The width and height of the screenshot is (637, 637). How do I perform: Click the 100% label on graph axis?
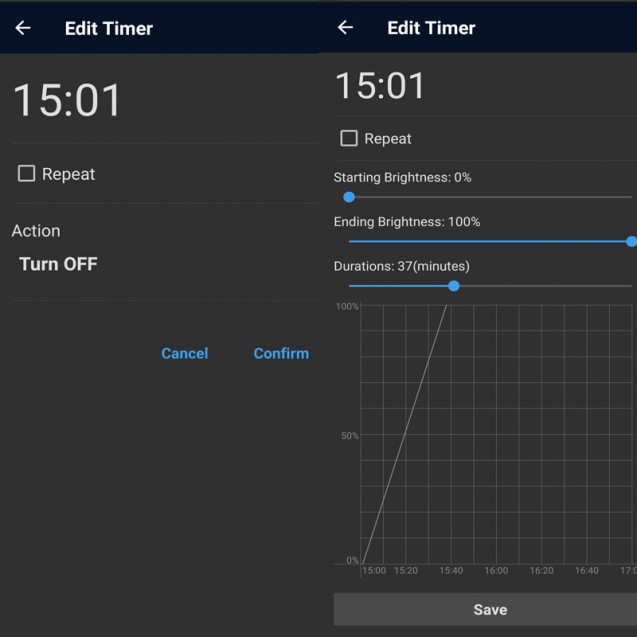coord(347,307)
